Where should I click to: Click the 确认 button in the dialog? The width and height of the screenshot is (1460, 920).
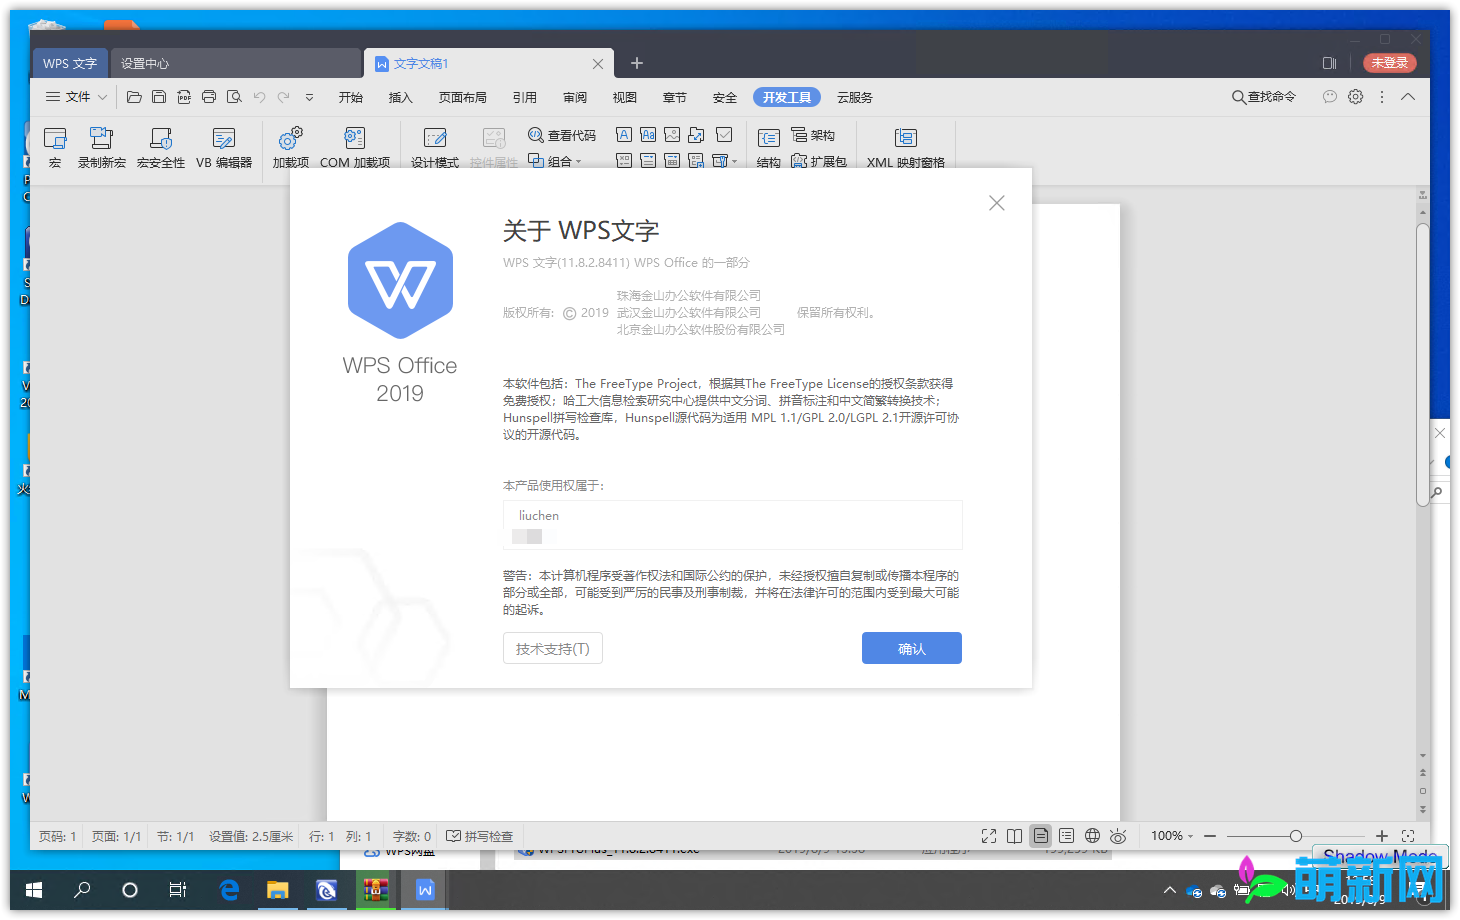pos(911,647)
